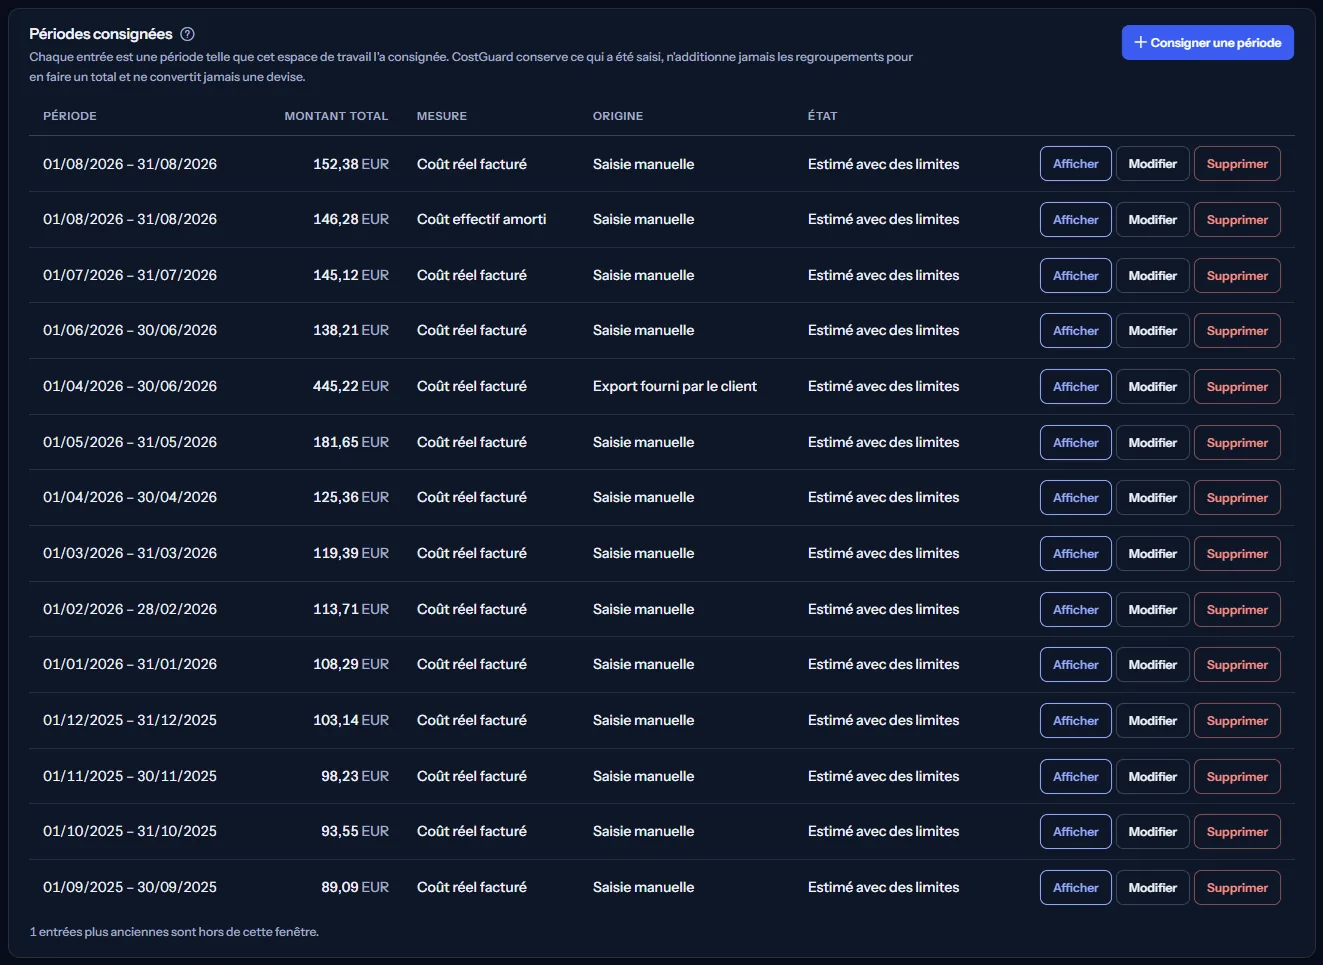Click the PÉRIODE column header
This screenshot has width=1323, height=965.
70,116
